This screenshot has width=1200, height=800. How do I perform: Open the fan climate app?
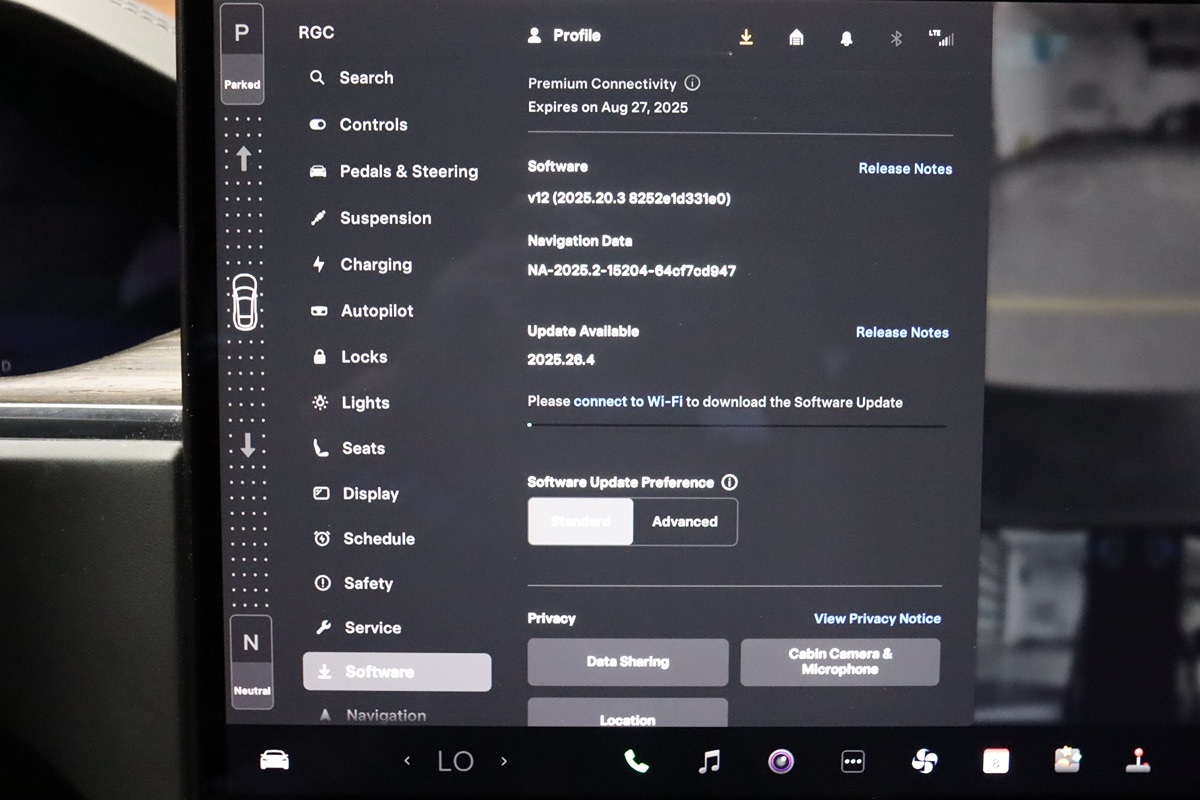(925, 762)
